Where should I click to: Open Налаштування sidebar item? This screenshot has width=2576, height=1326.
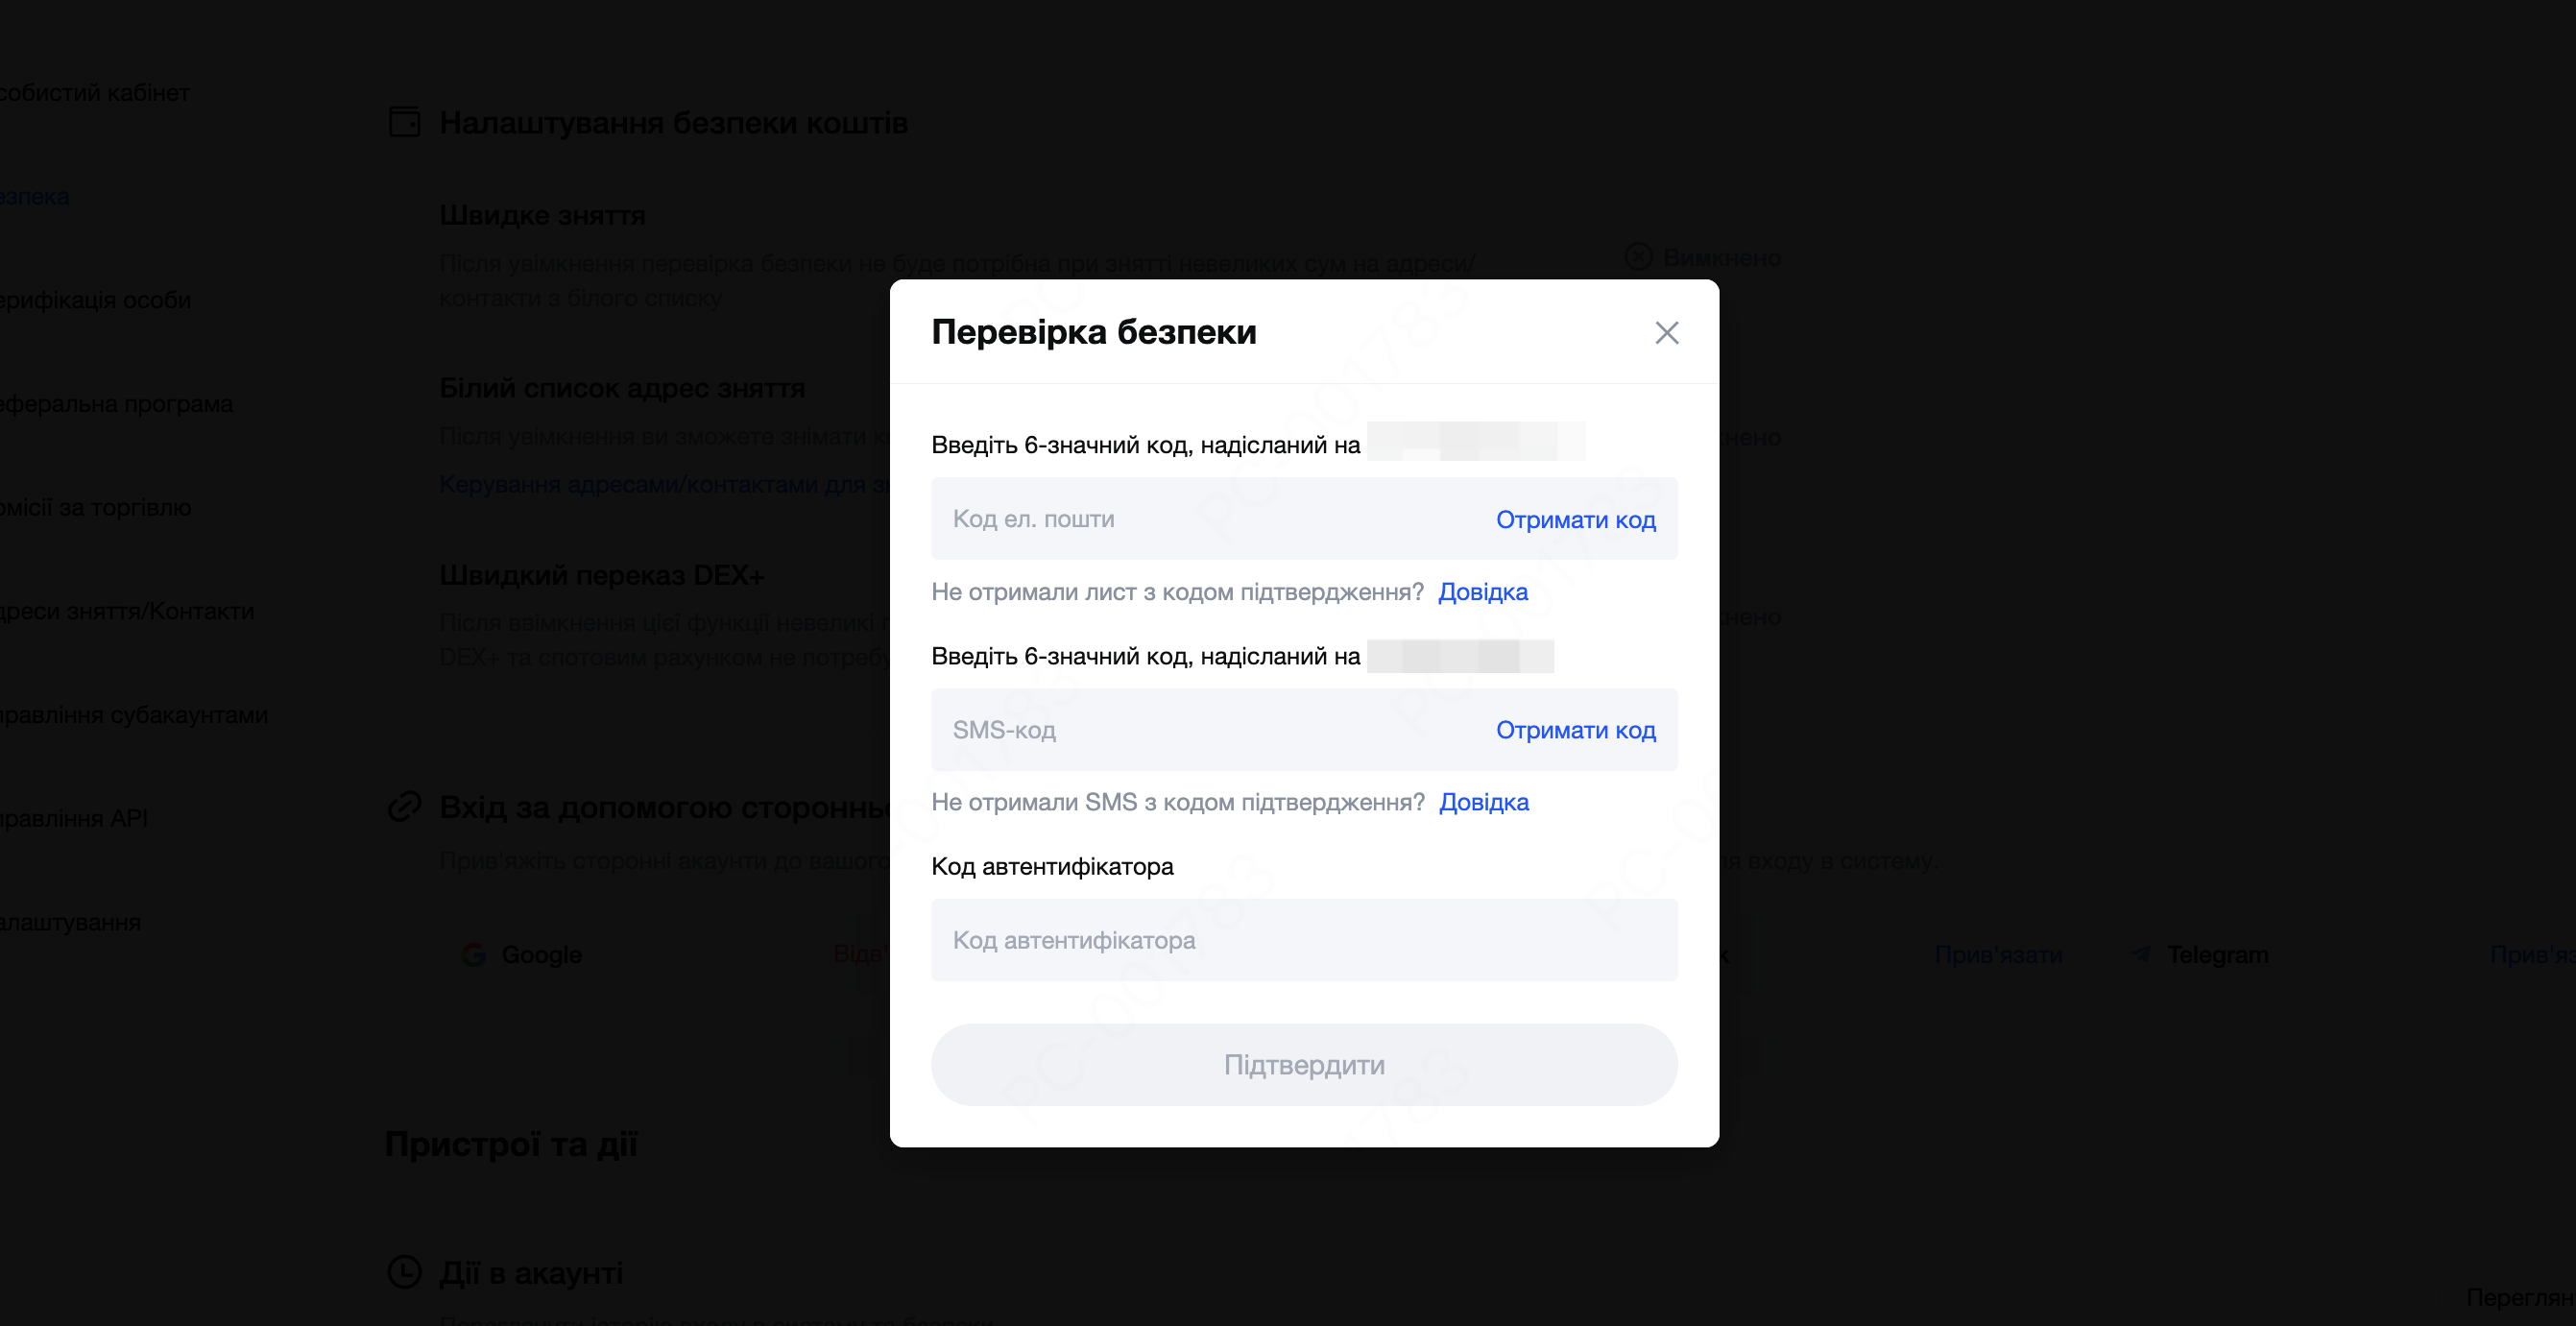pyautogui.click(x=70, y=922)
